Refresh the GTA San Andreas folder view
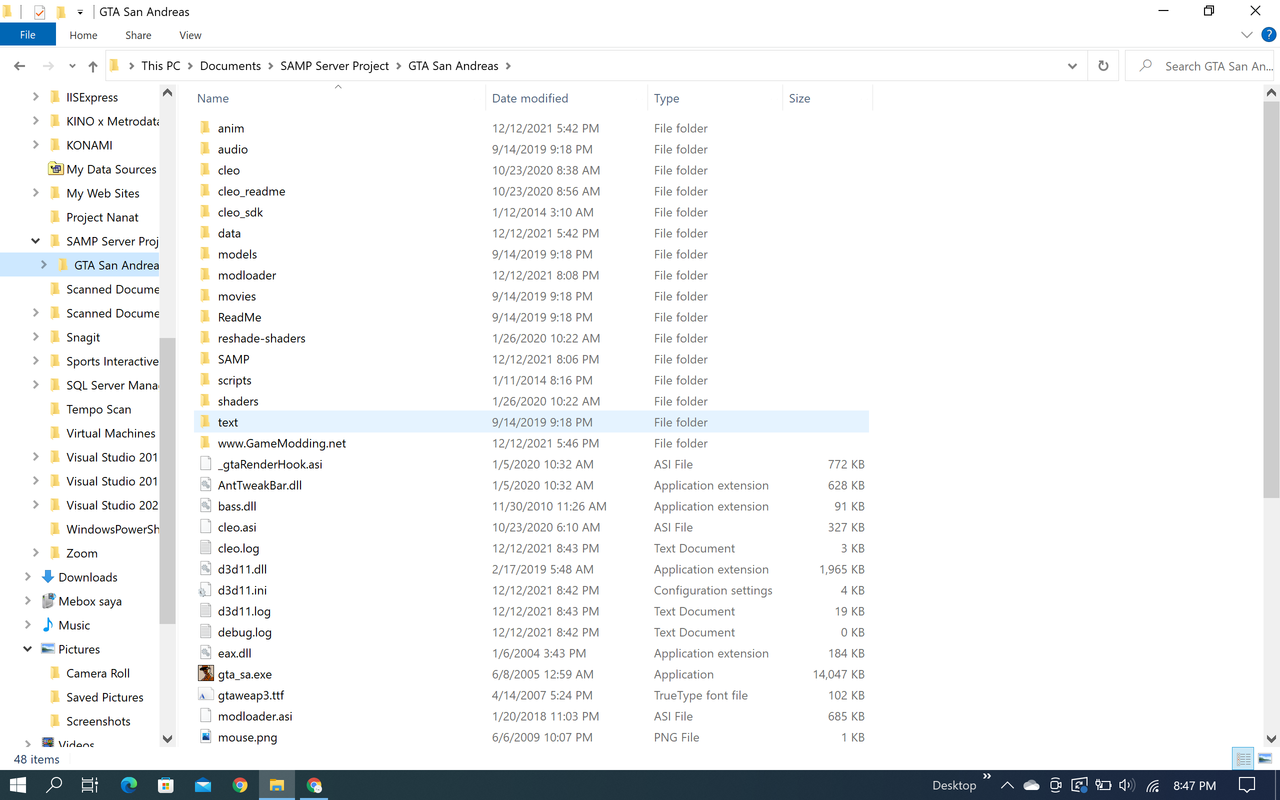Image resolution: width=1280 pixels, height=800 pixels. coord(1103,66)
